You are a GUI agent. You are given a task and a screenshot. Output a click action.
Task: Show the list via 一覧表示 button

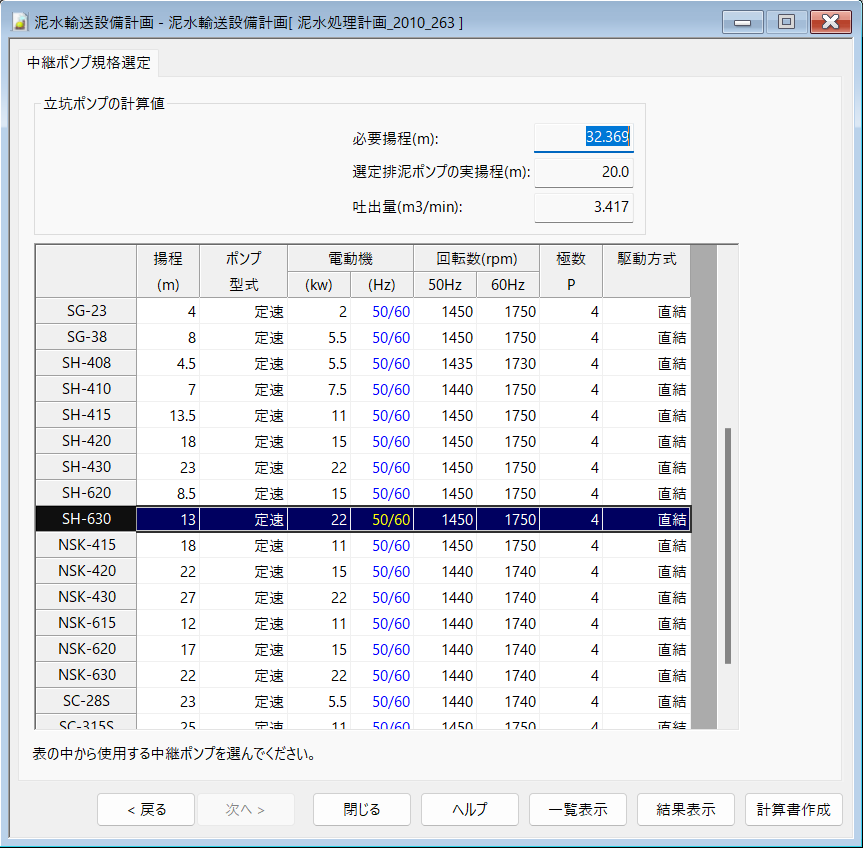577,810
